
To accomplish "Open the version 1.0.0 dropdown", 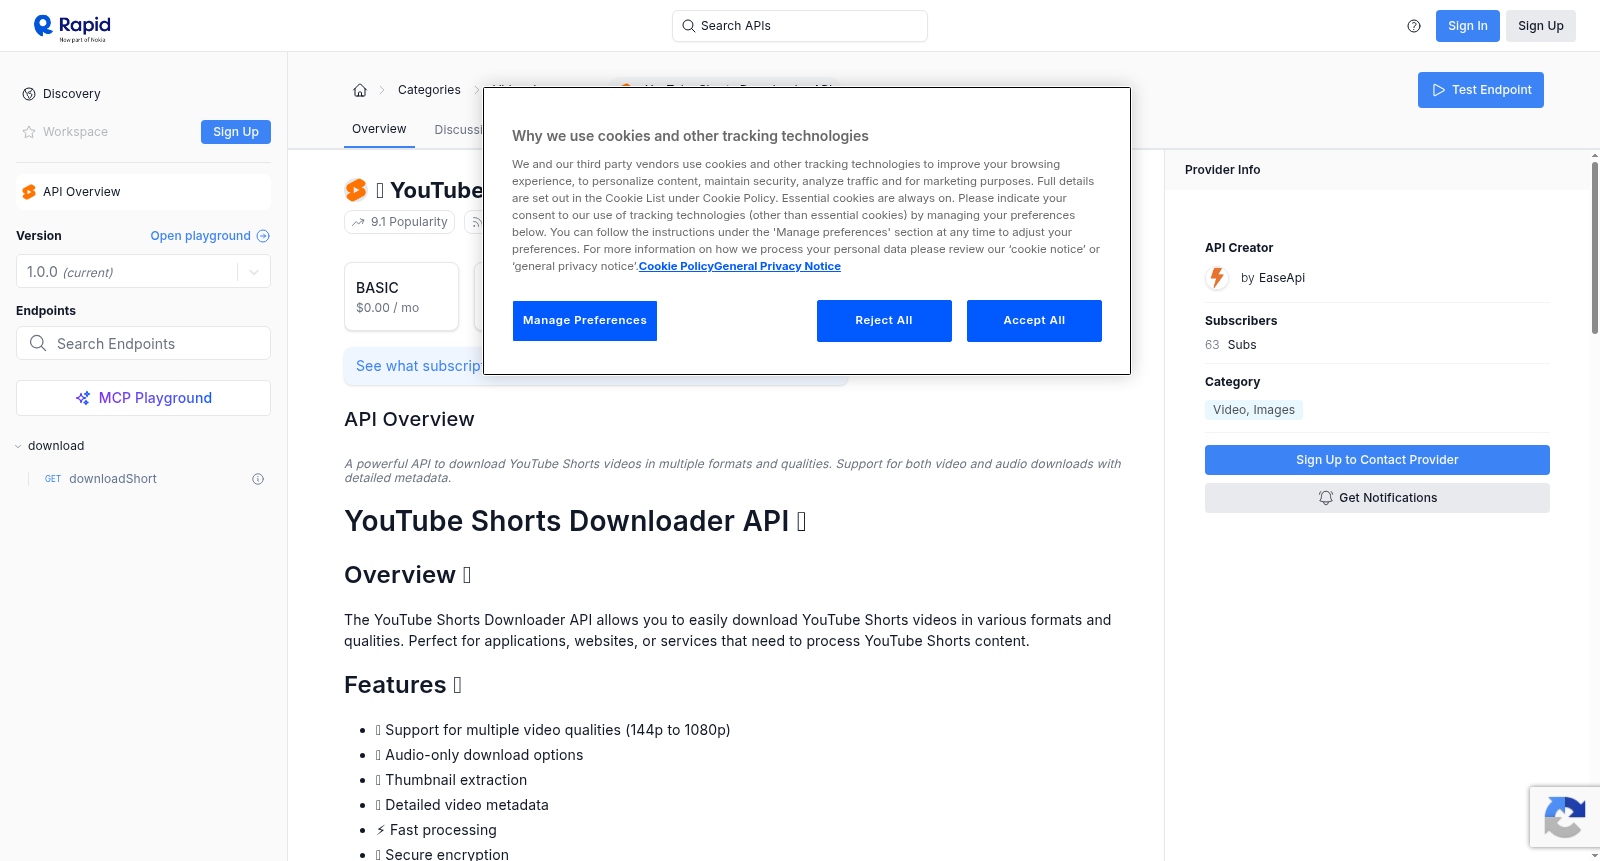I will [x=143, y=272].
